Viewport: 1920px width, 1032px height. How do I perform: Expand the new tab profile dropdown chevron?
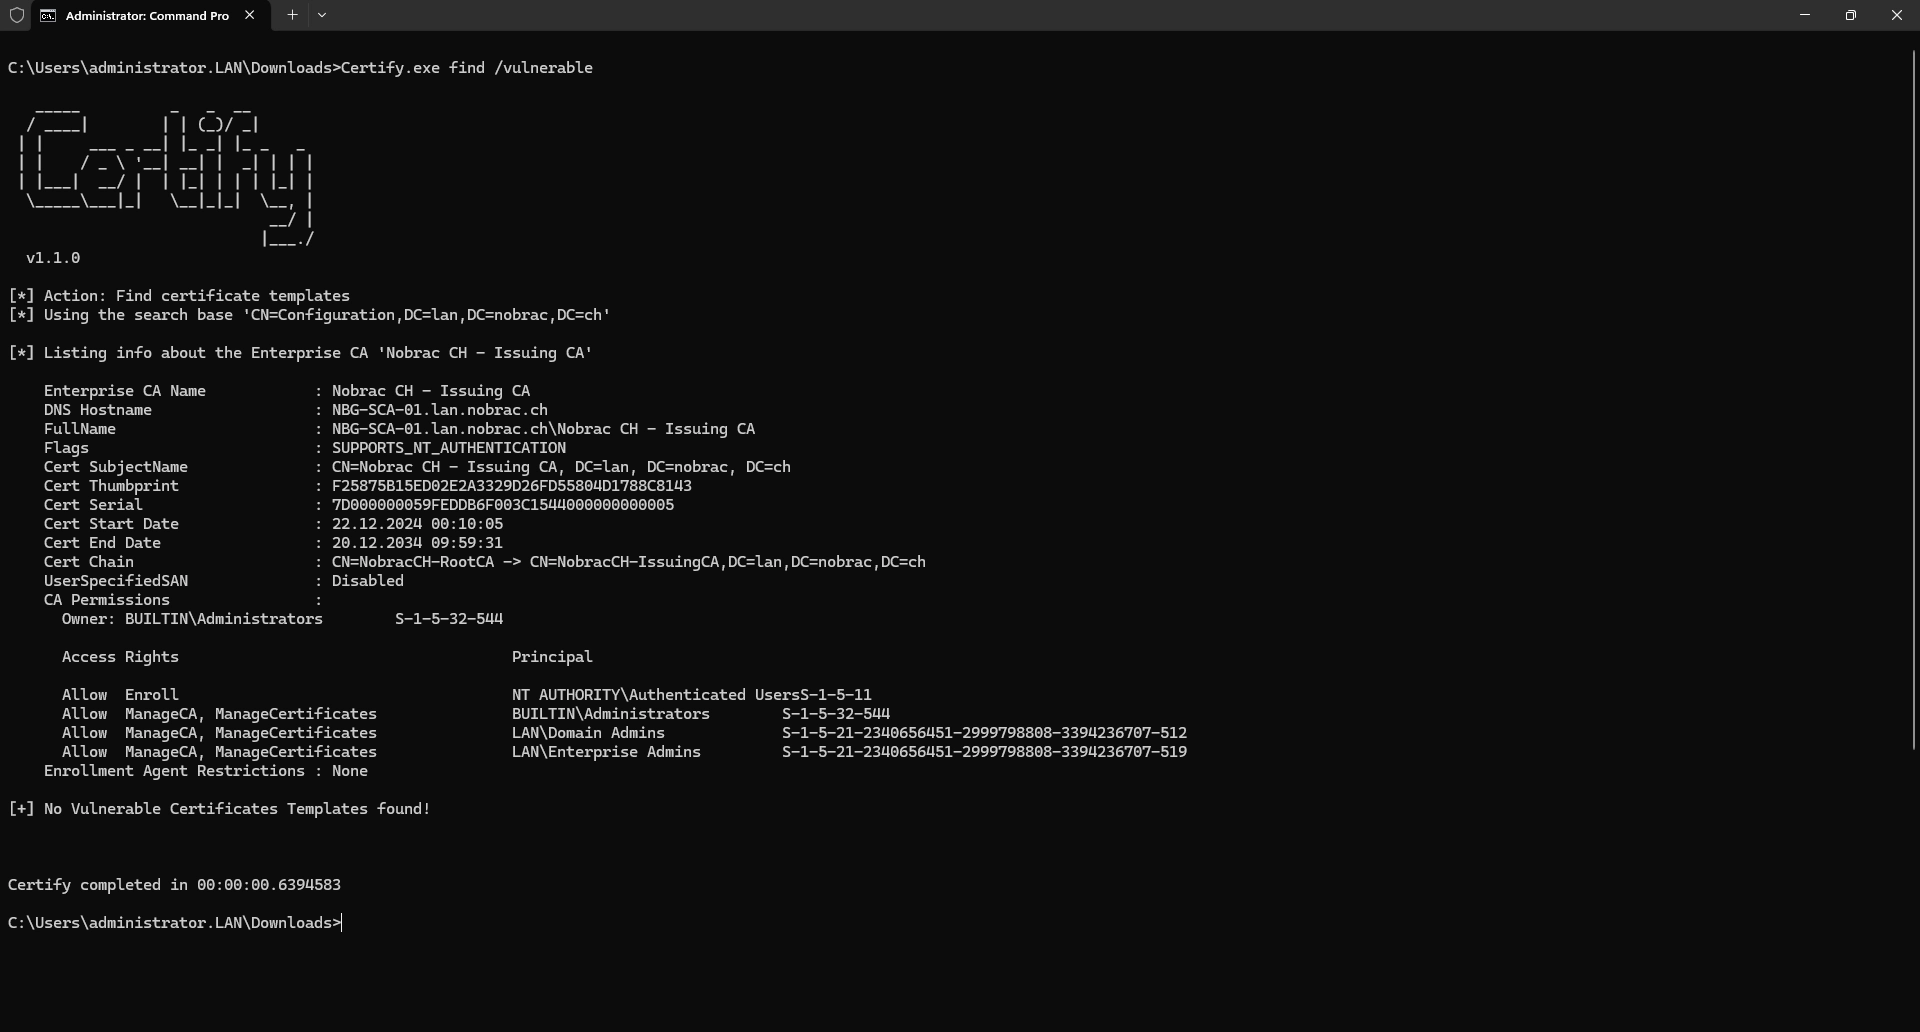click(322, 15)
